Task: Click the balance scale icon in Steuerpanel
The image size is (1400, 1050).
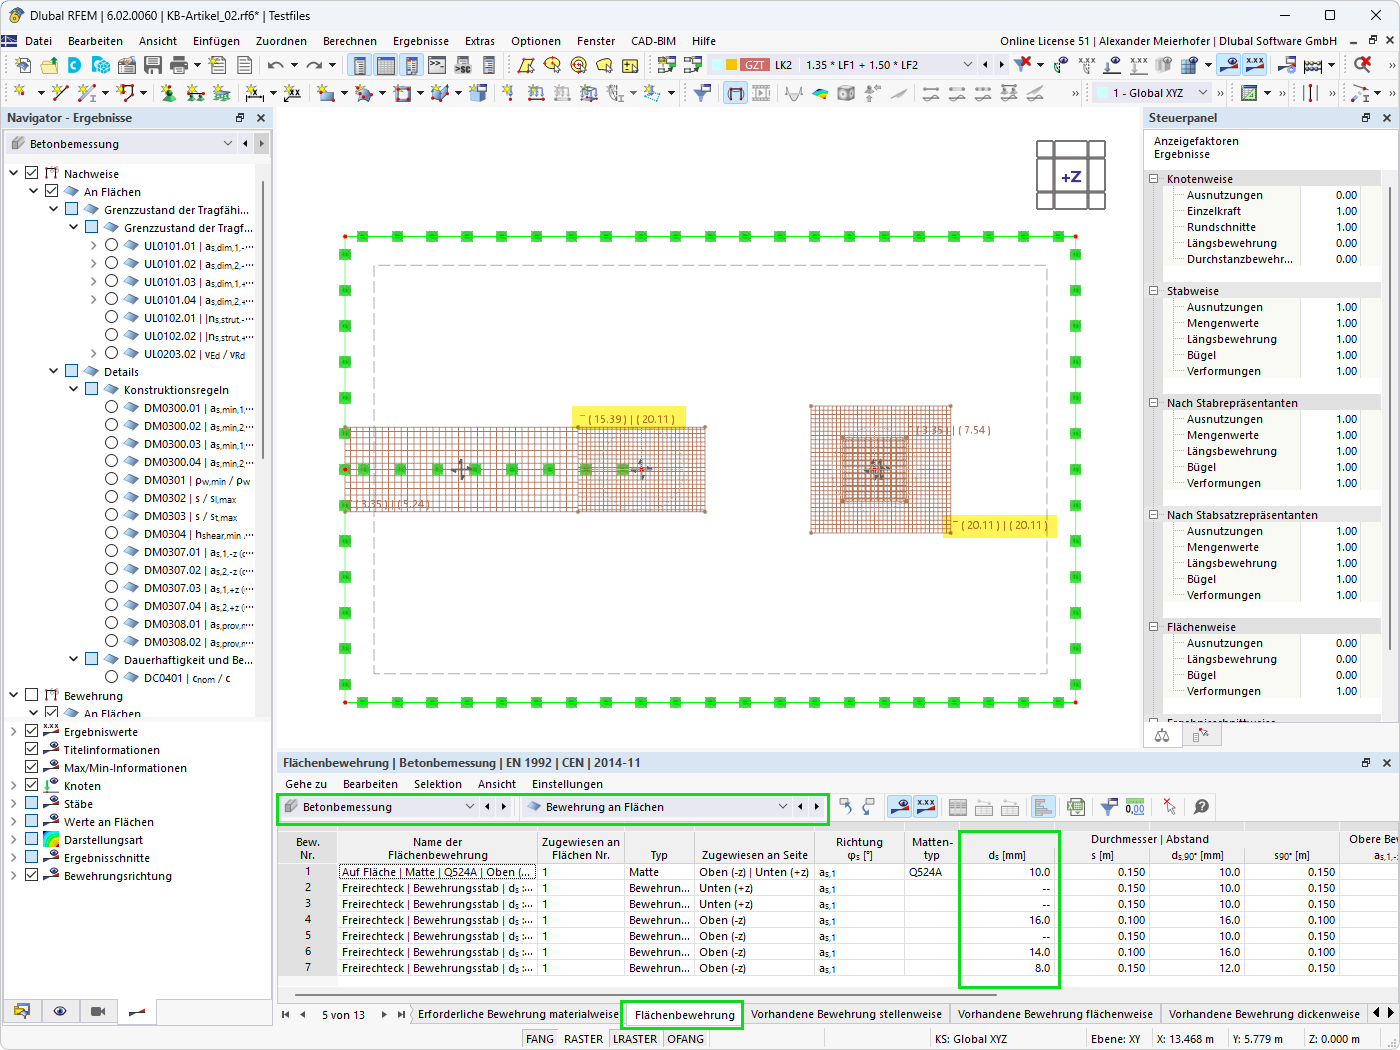Action: 1162,735
